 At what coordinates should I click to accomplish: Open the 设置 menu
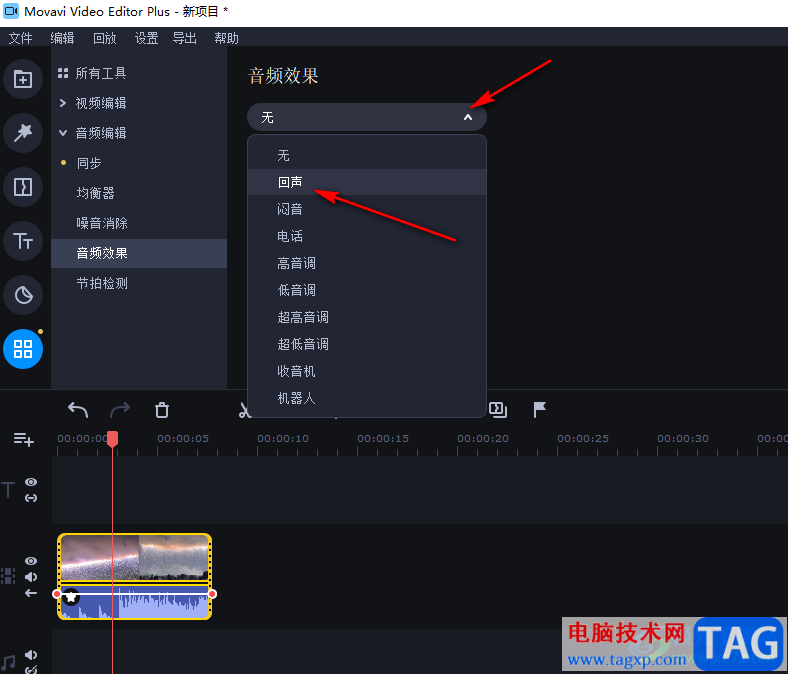click(x=146, y=38)
